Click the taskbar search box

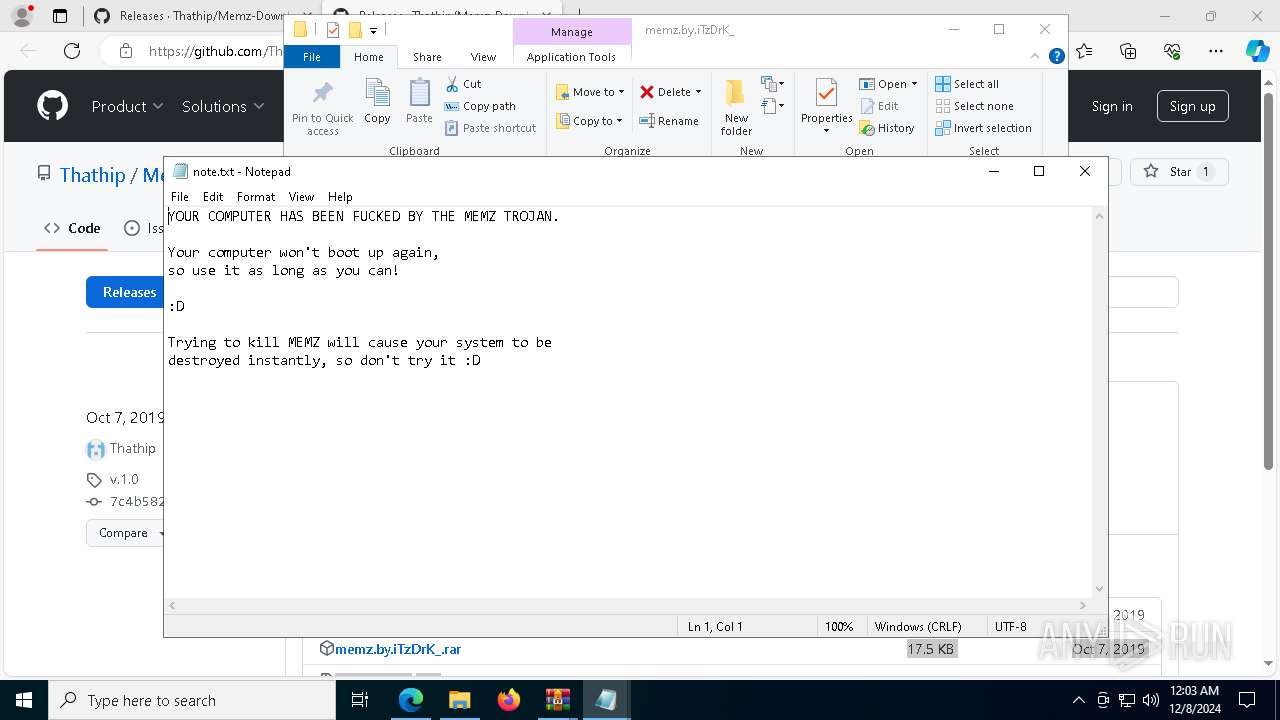(x=192, y=700)
